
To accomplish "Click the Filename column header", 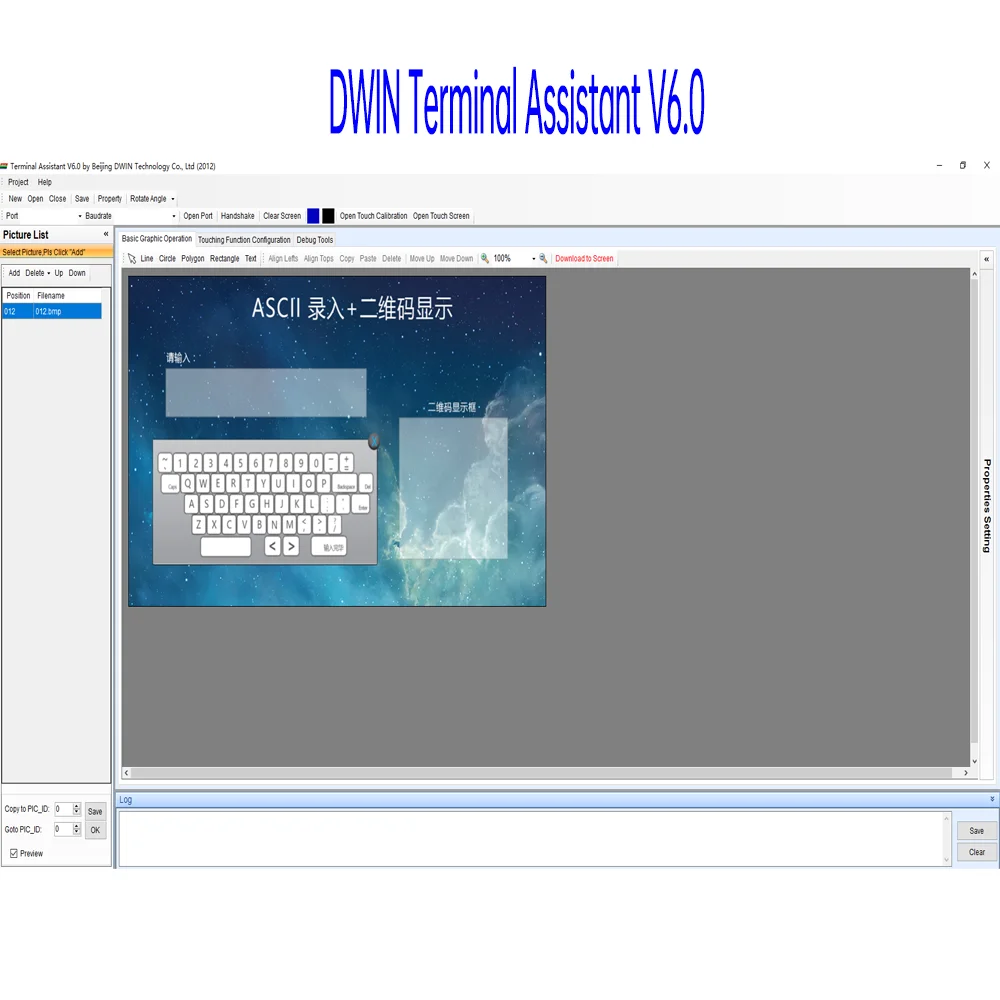I will [x=67, y=296].
